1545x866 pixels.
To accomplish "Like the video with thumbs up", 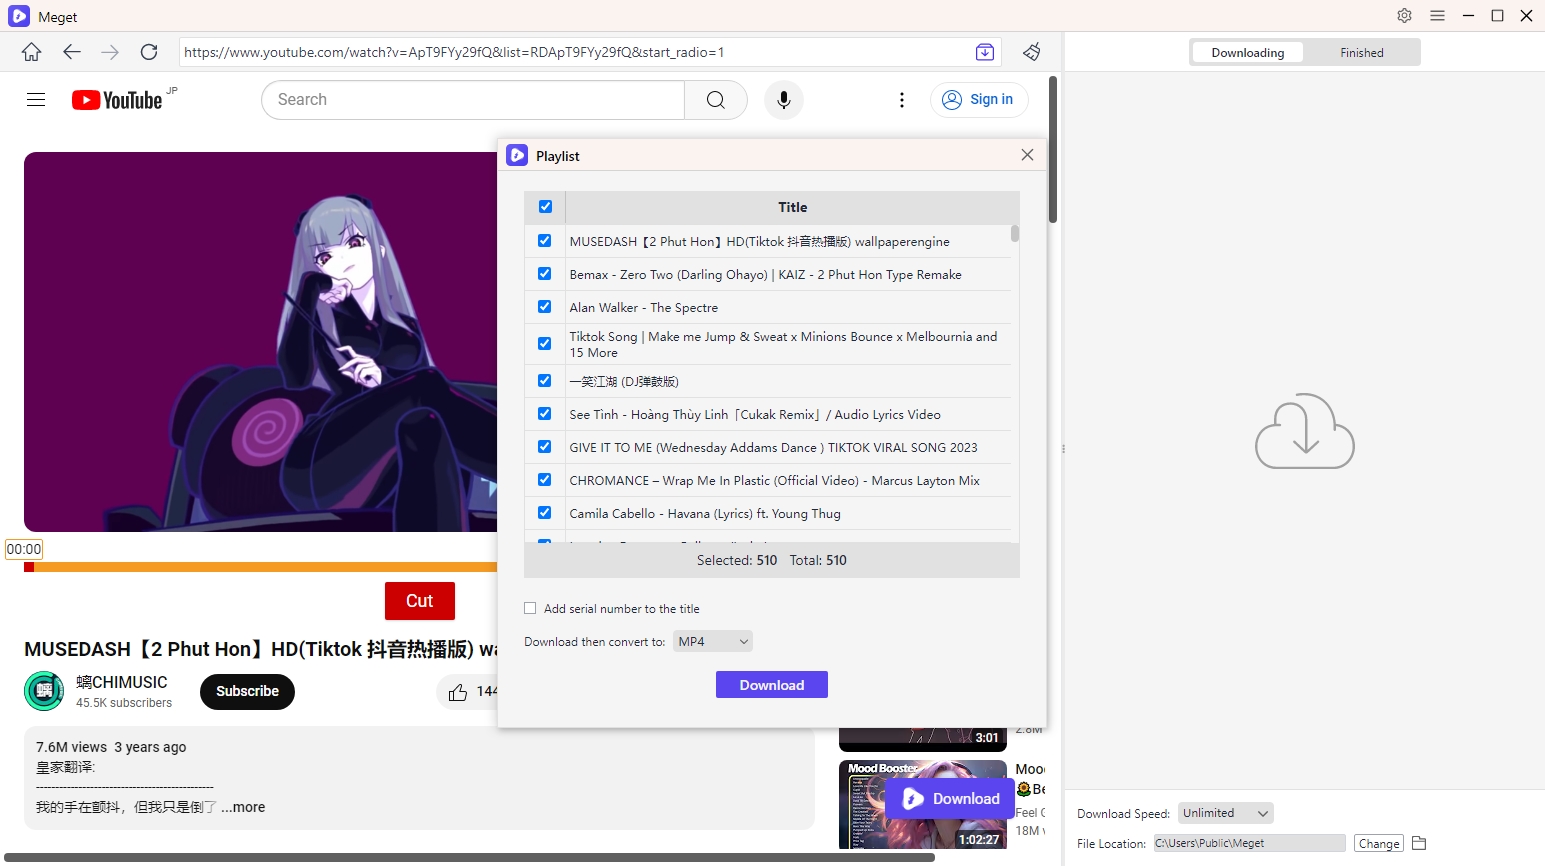I will click(458, 692).
